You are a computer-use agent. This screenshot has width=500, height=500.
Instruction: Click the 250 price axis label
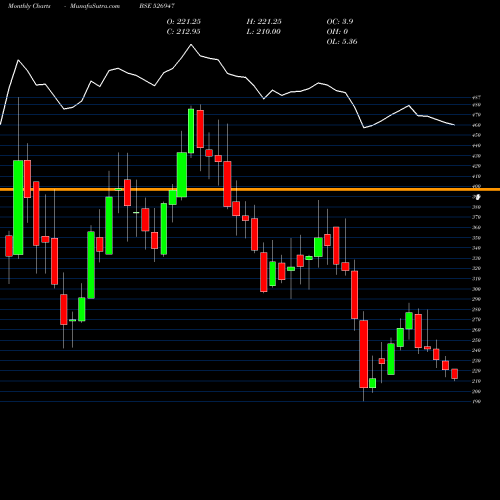(477, 340)
